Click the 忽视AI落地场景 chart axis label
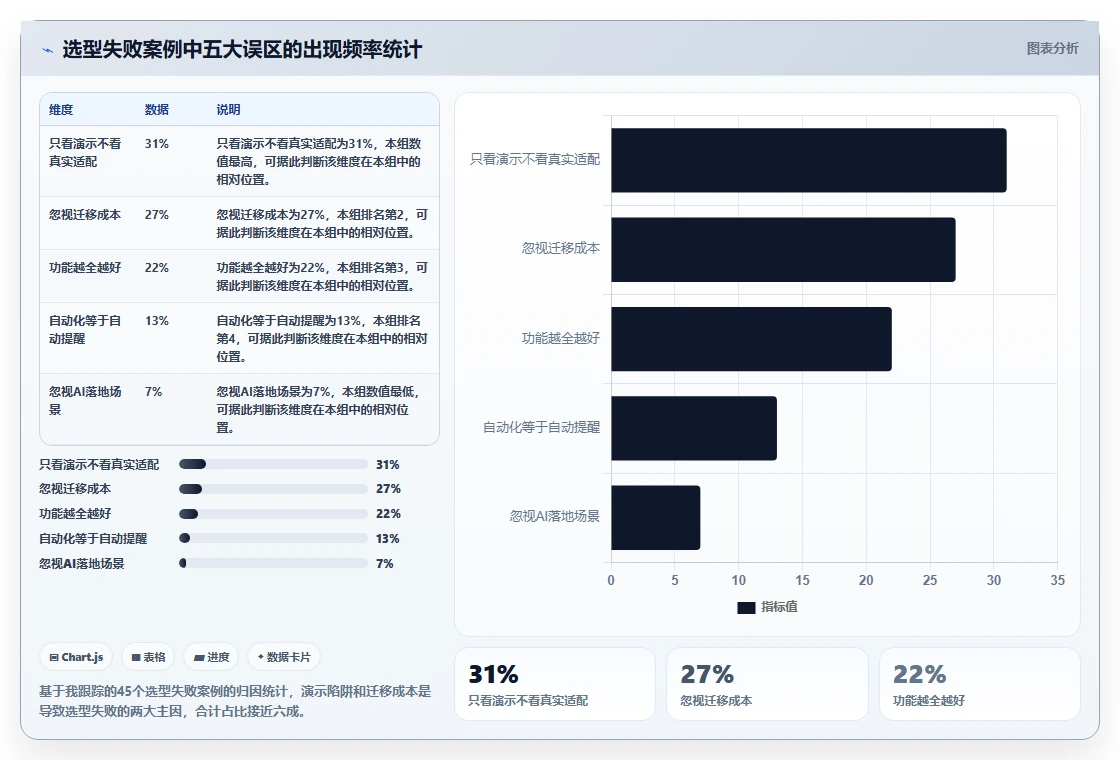The image size is (1120, 760). pyautogui.click(x=555, y=516)
